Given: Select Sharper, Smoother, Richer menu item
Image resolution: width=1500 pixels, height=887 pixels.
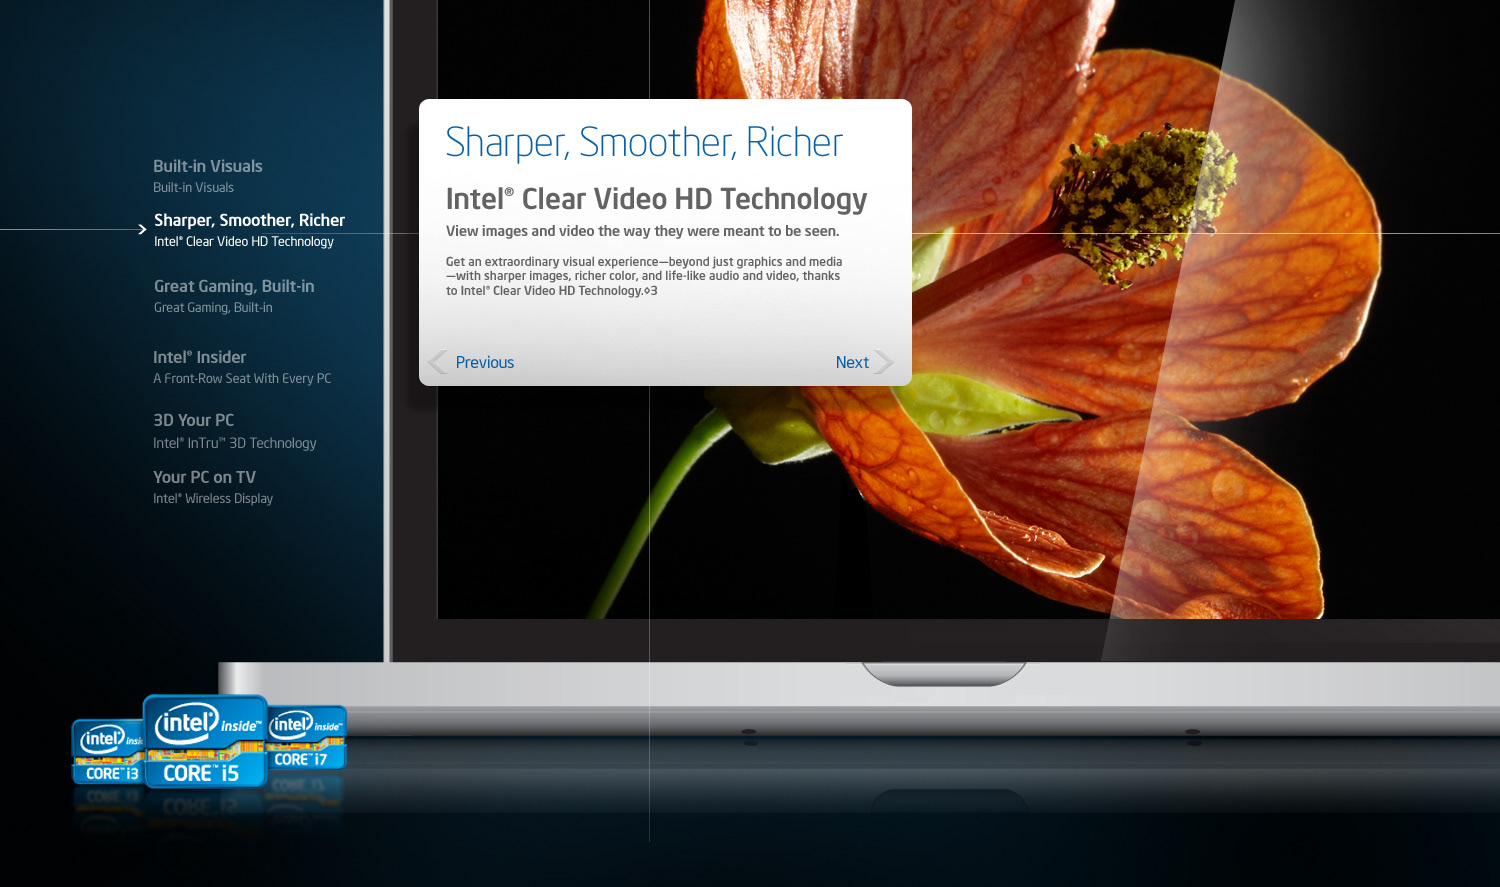Looking at the screenshot, I should pos(249,220).
